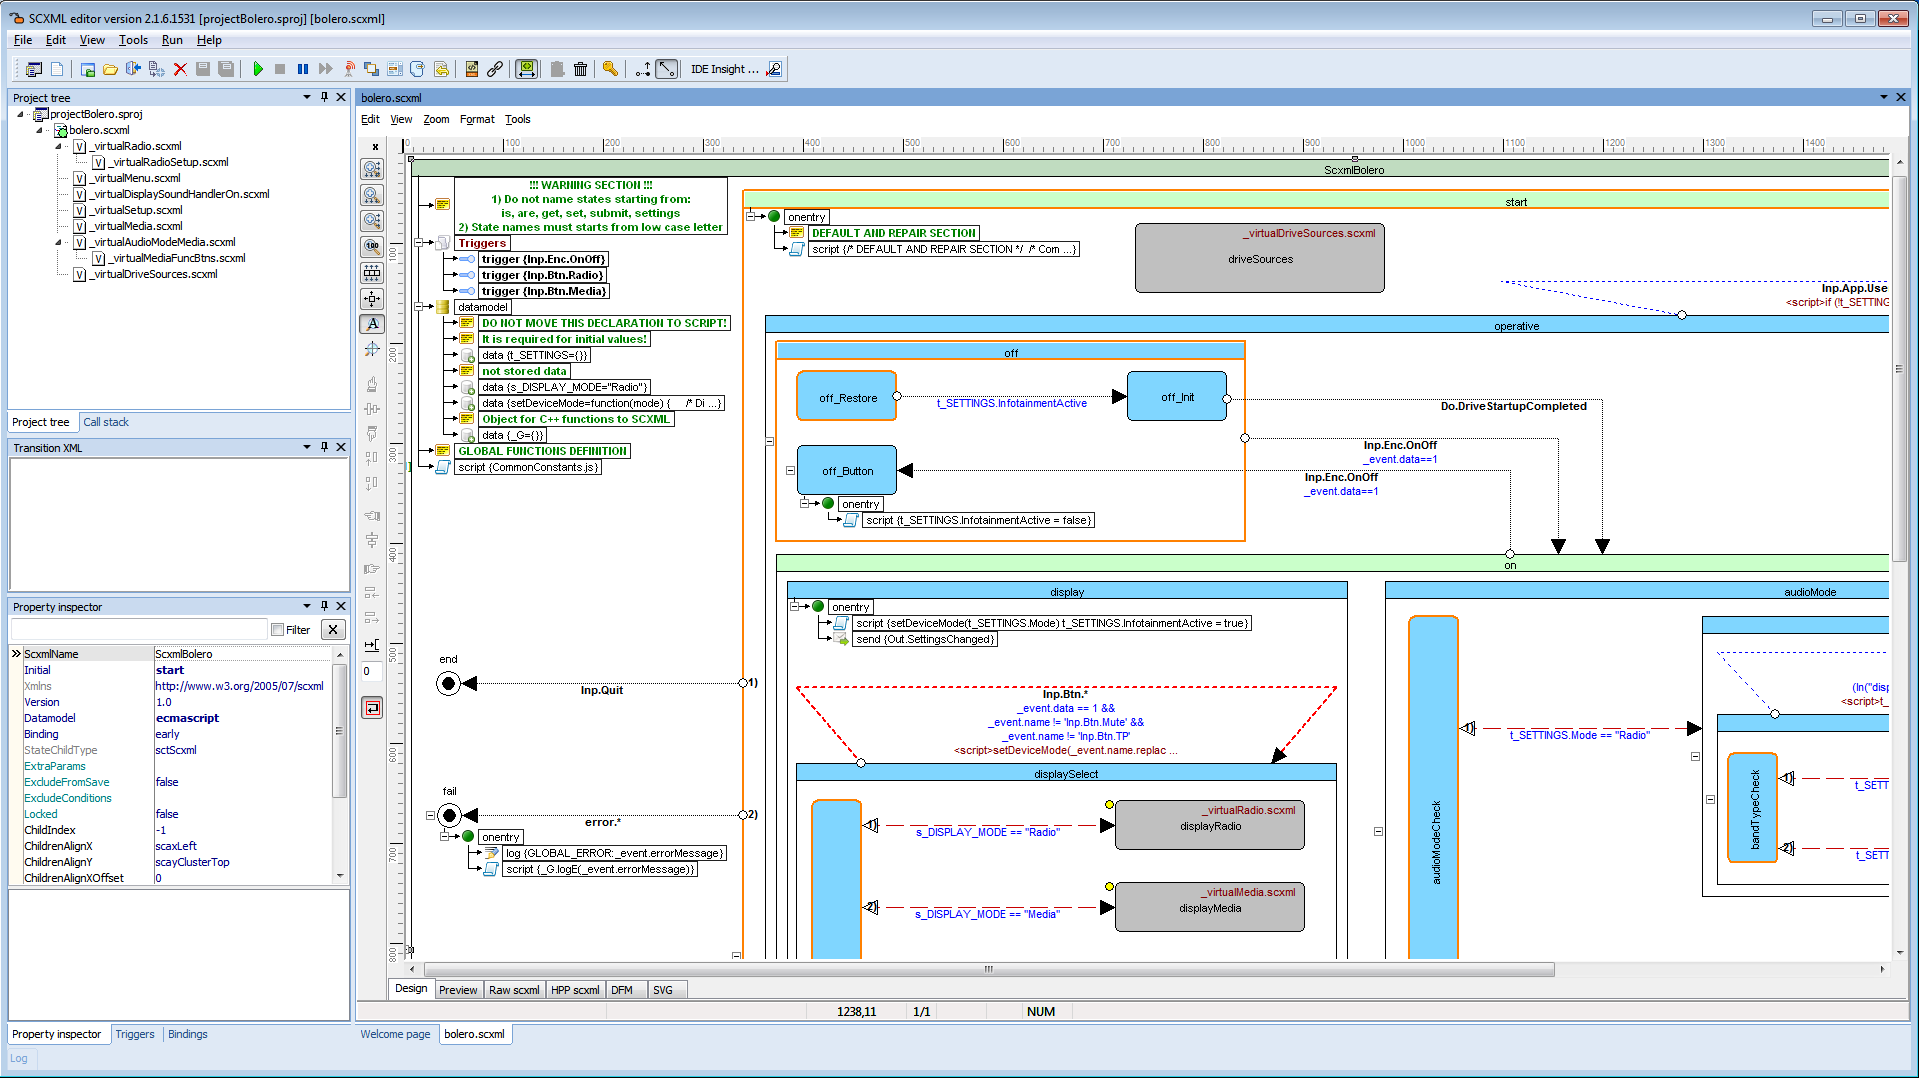Viewport: 1919px width, 1078px height.
Task: Click the green Run play button
Action: point(258,69)
